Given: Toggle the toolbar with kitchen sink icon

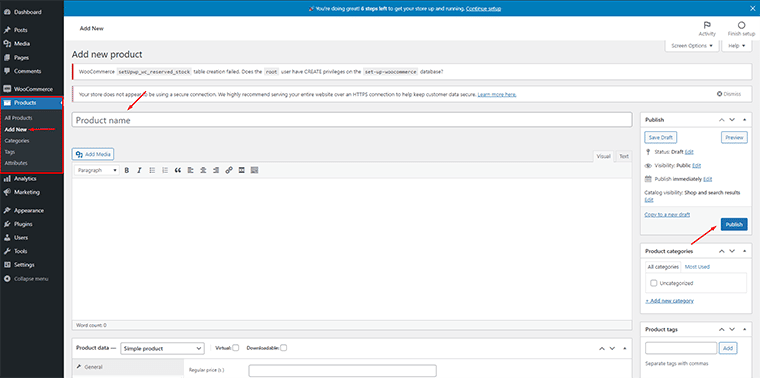Looking at the screenshot, I should [x=254, y=170].
